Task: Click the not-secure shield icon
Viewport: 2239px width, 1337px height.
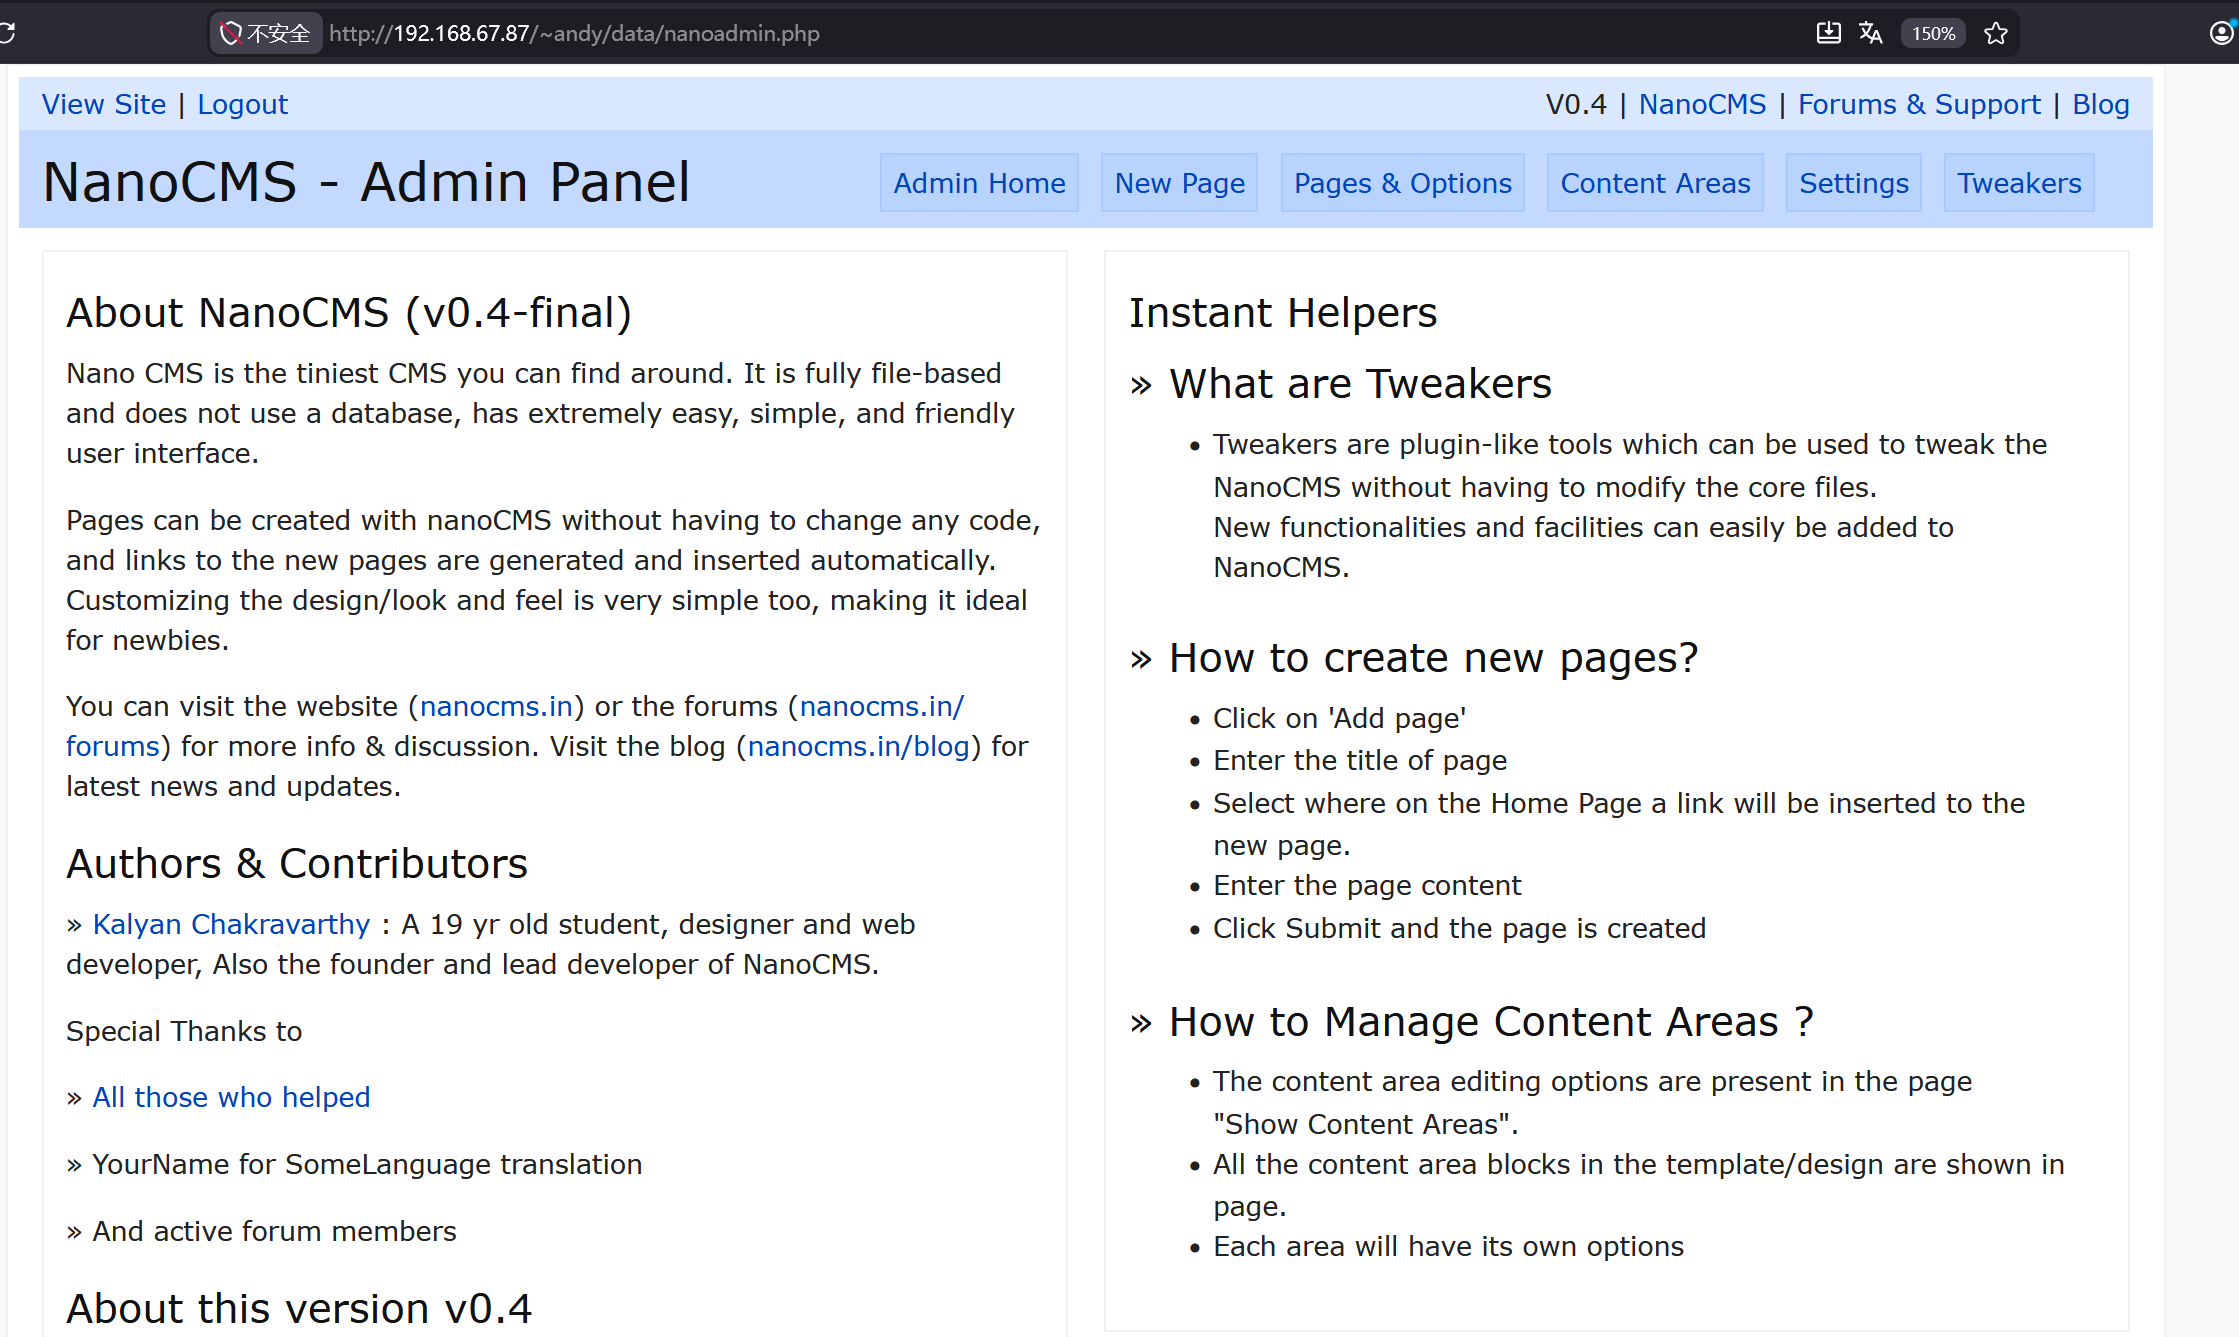Action: click(231, 33)
